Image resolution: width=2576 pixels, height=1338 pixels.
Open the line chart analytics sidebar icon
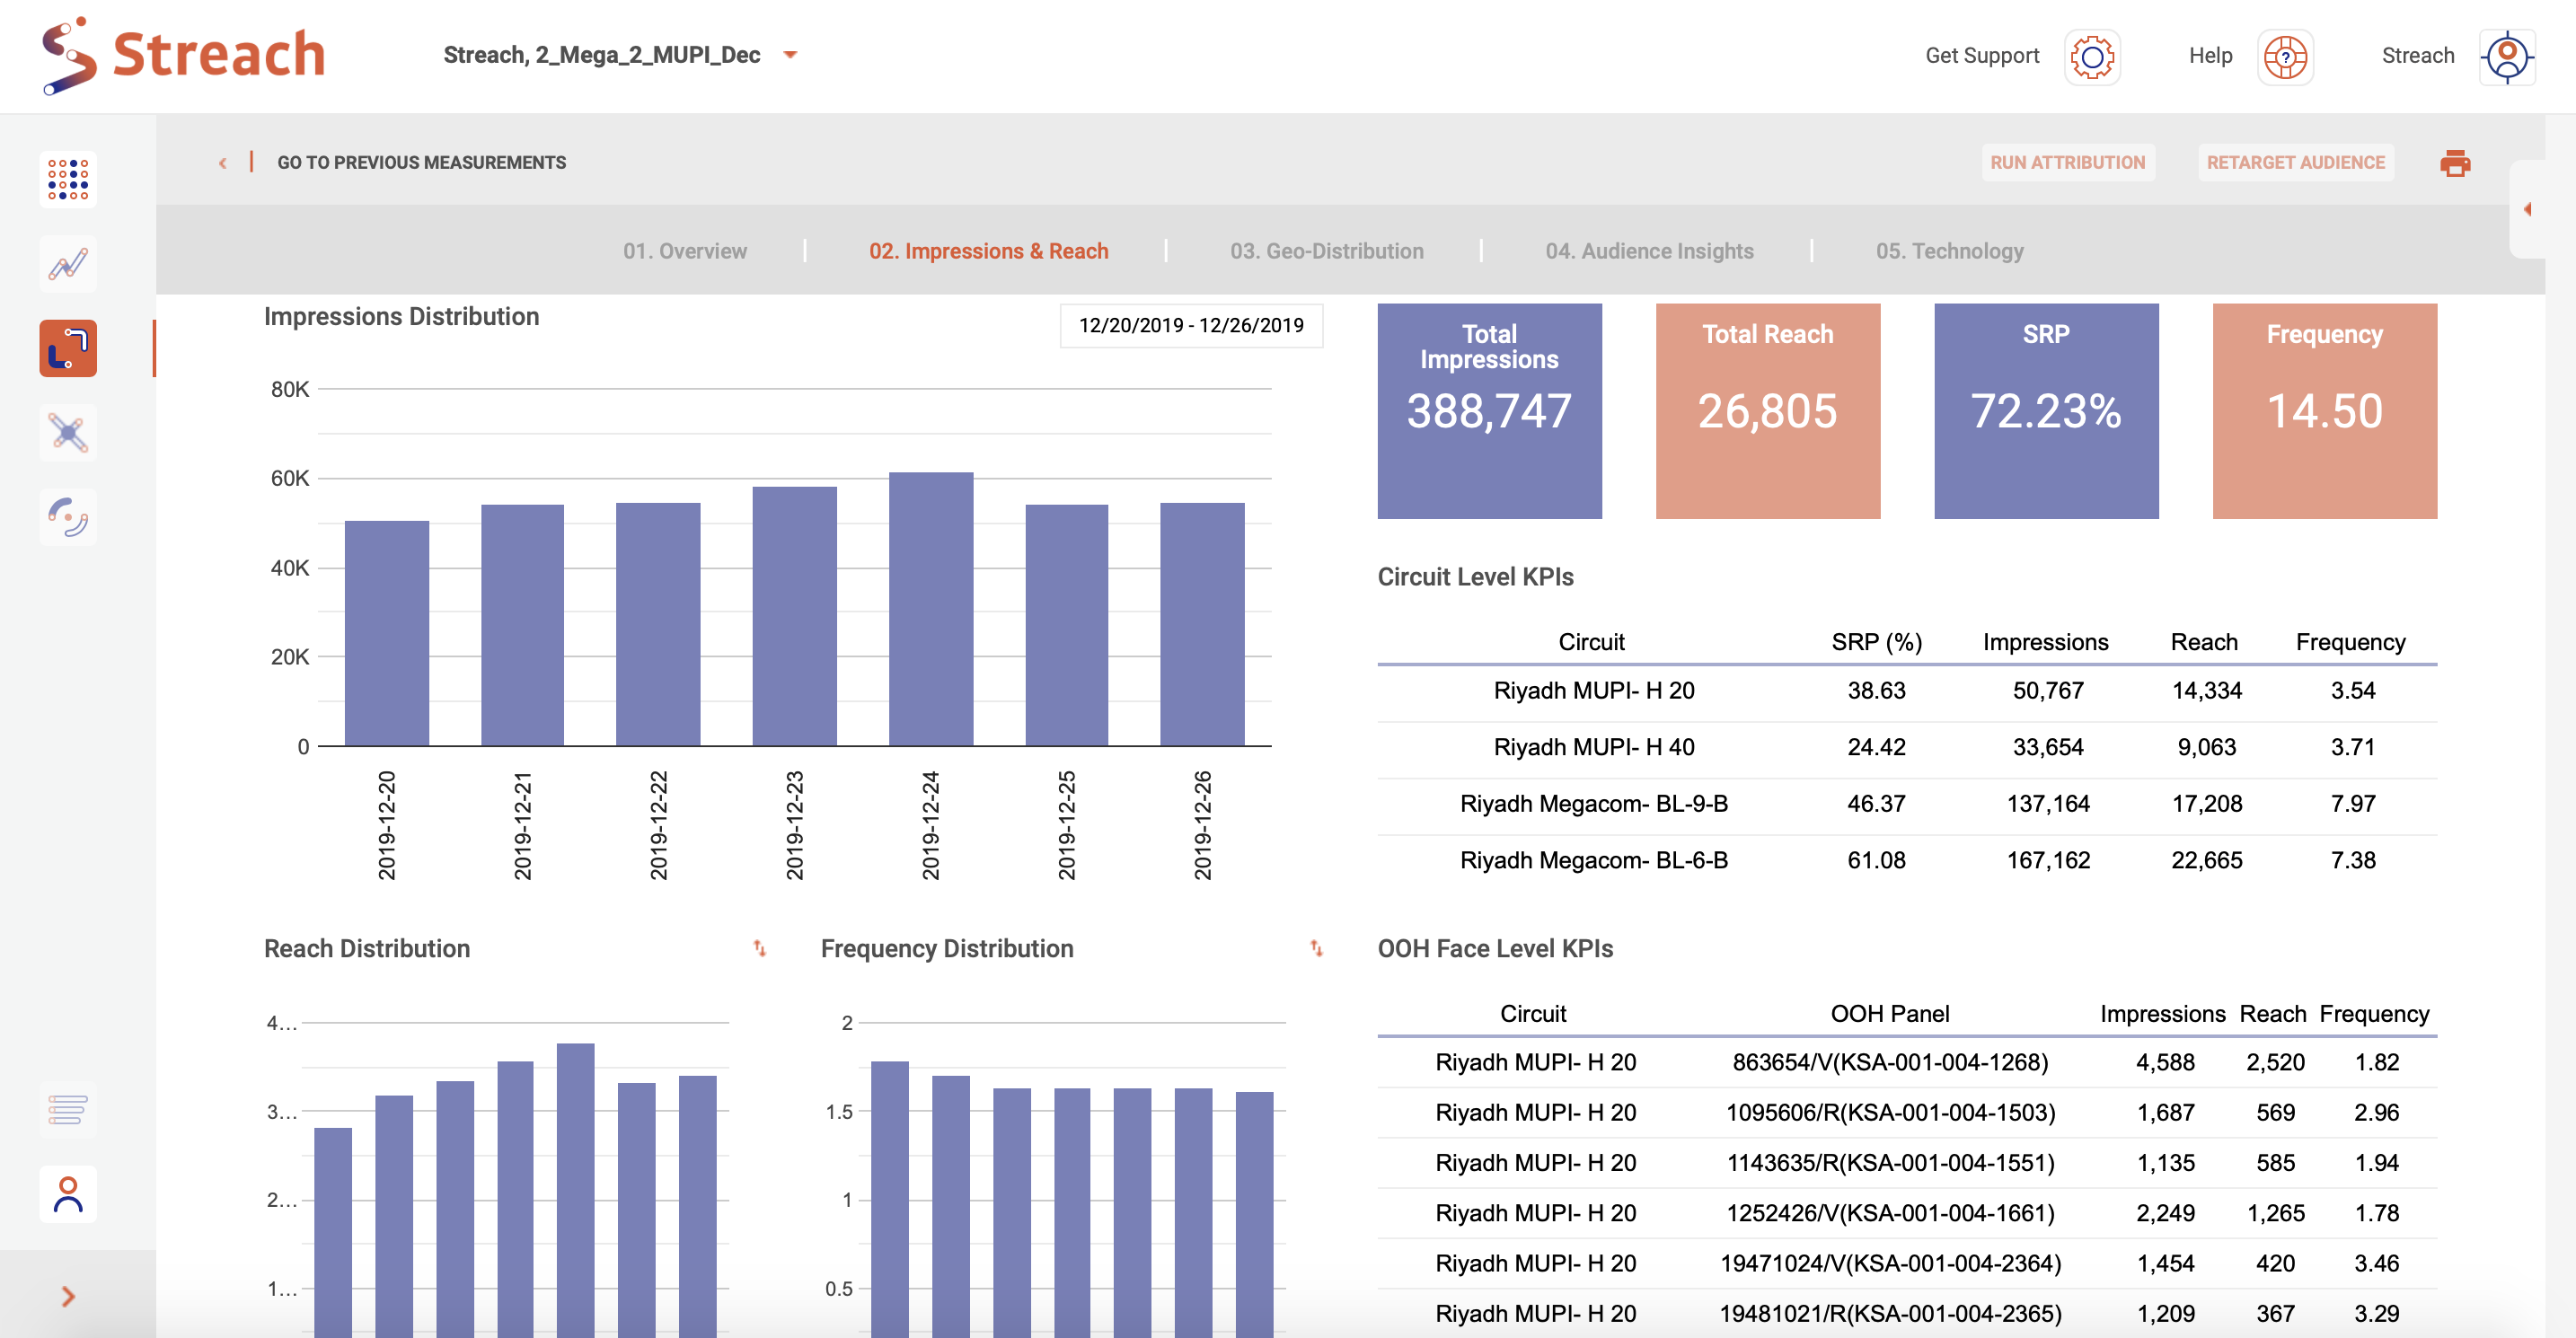[68, 264]
